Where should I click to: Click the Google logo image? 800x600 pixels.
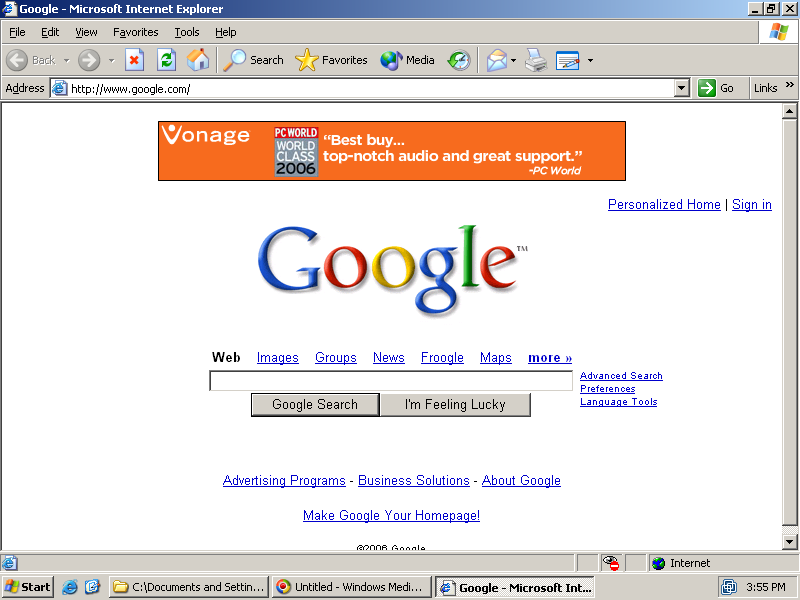[392, 270]
